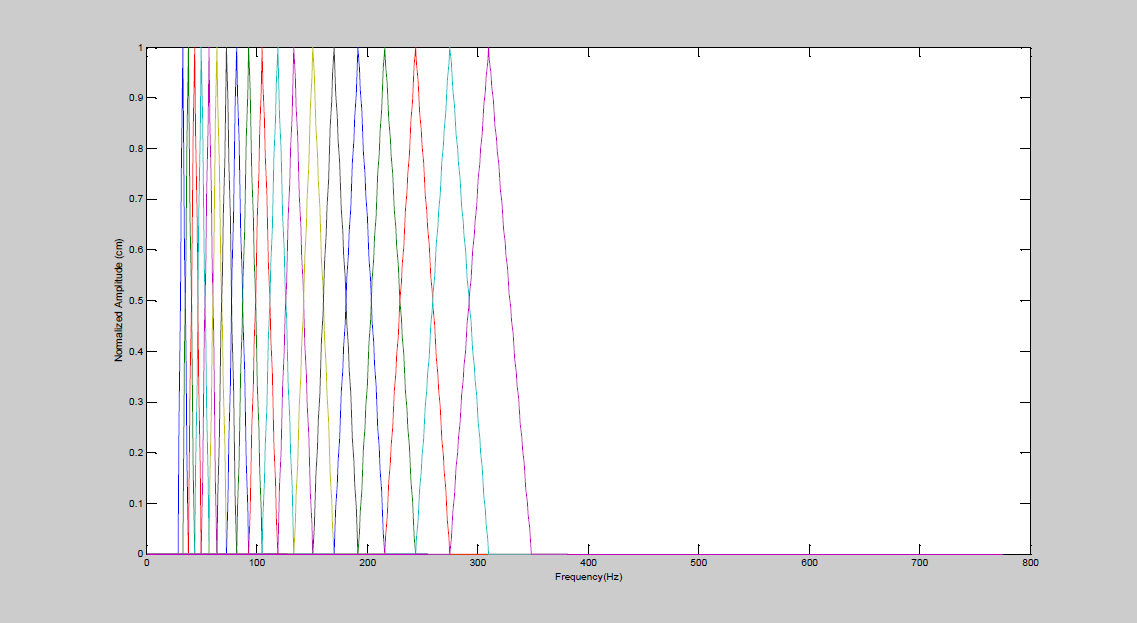This screenshot has width=1137, height=623.
Task: Click the y-axis tick label 1 at top
Action: coord(141,48)
